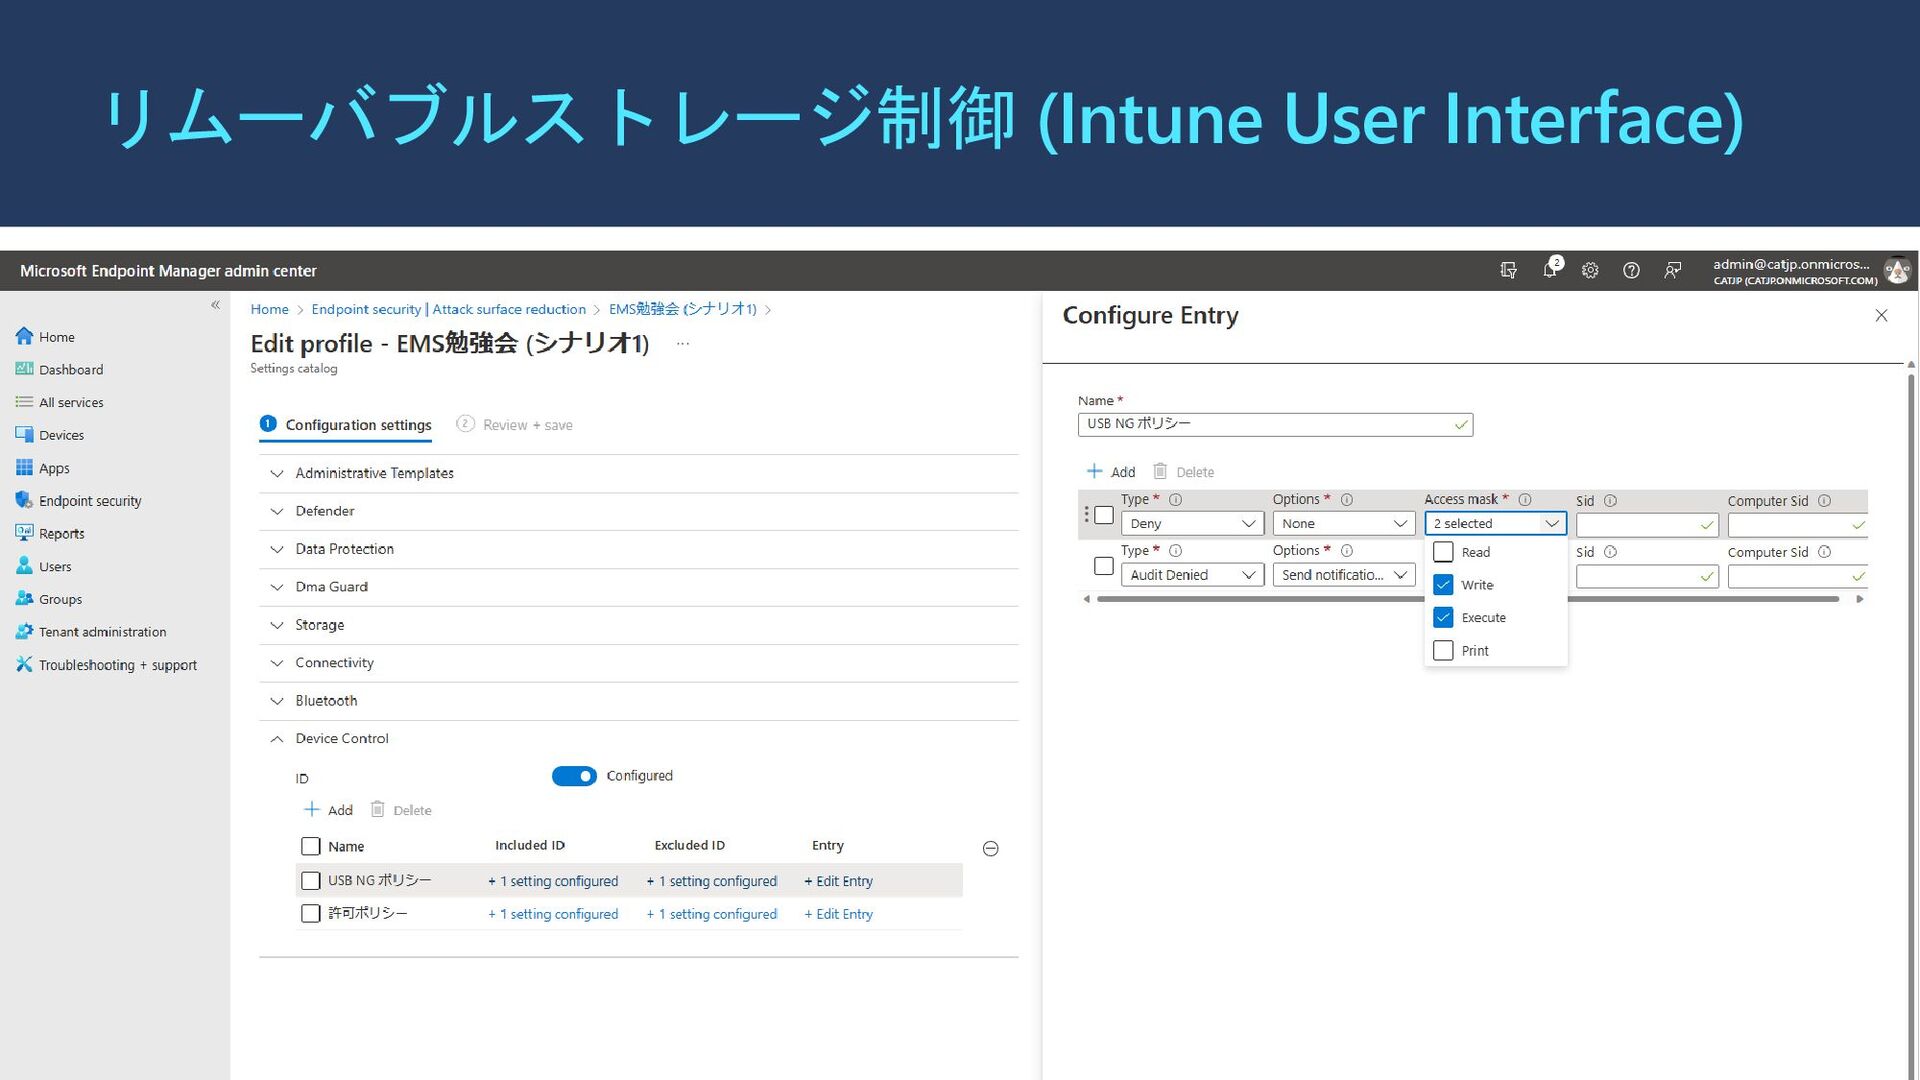The width and height of the screenshot is (1920, 1080).
Task: Open the Type dropdown showing Audit Denied
Action: click(x=1192, y=575)
